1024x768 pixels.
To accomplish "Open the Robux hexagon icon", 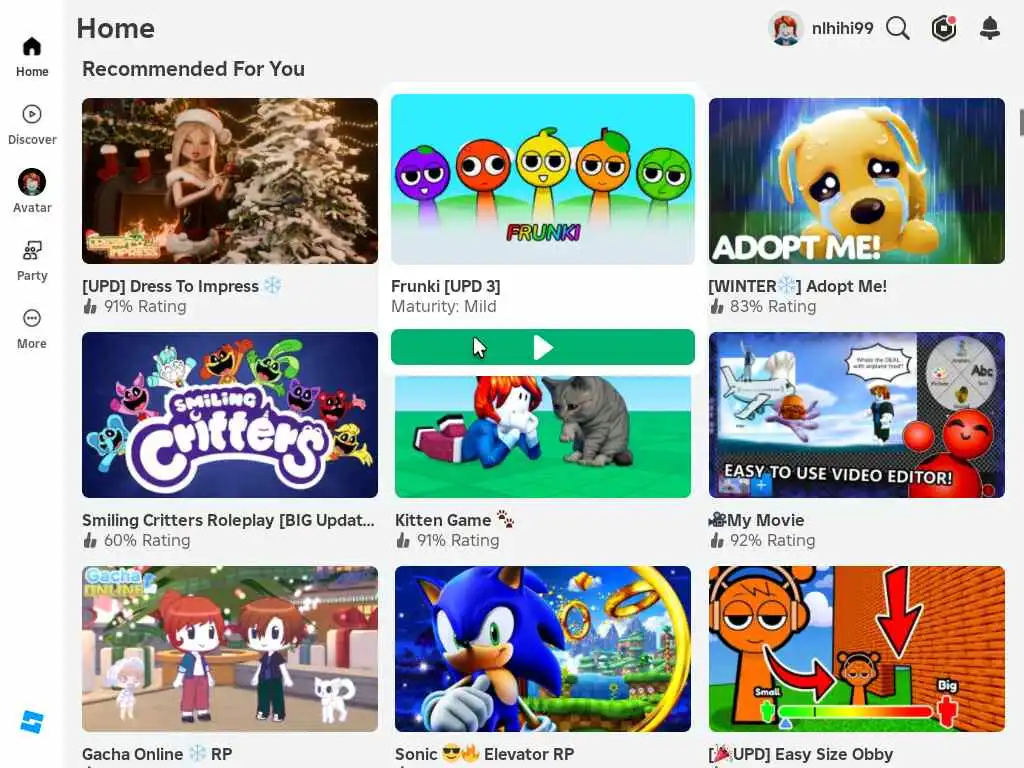I will click(x=944, y=29).
